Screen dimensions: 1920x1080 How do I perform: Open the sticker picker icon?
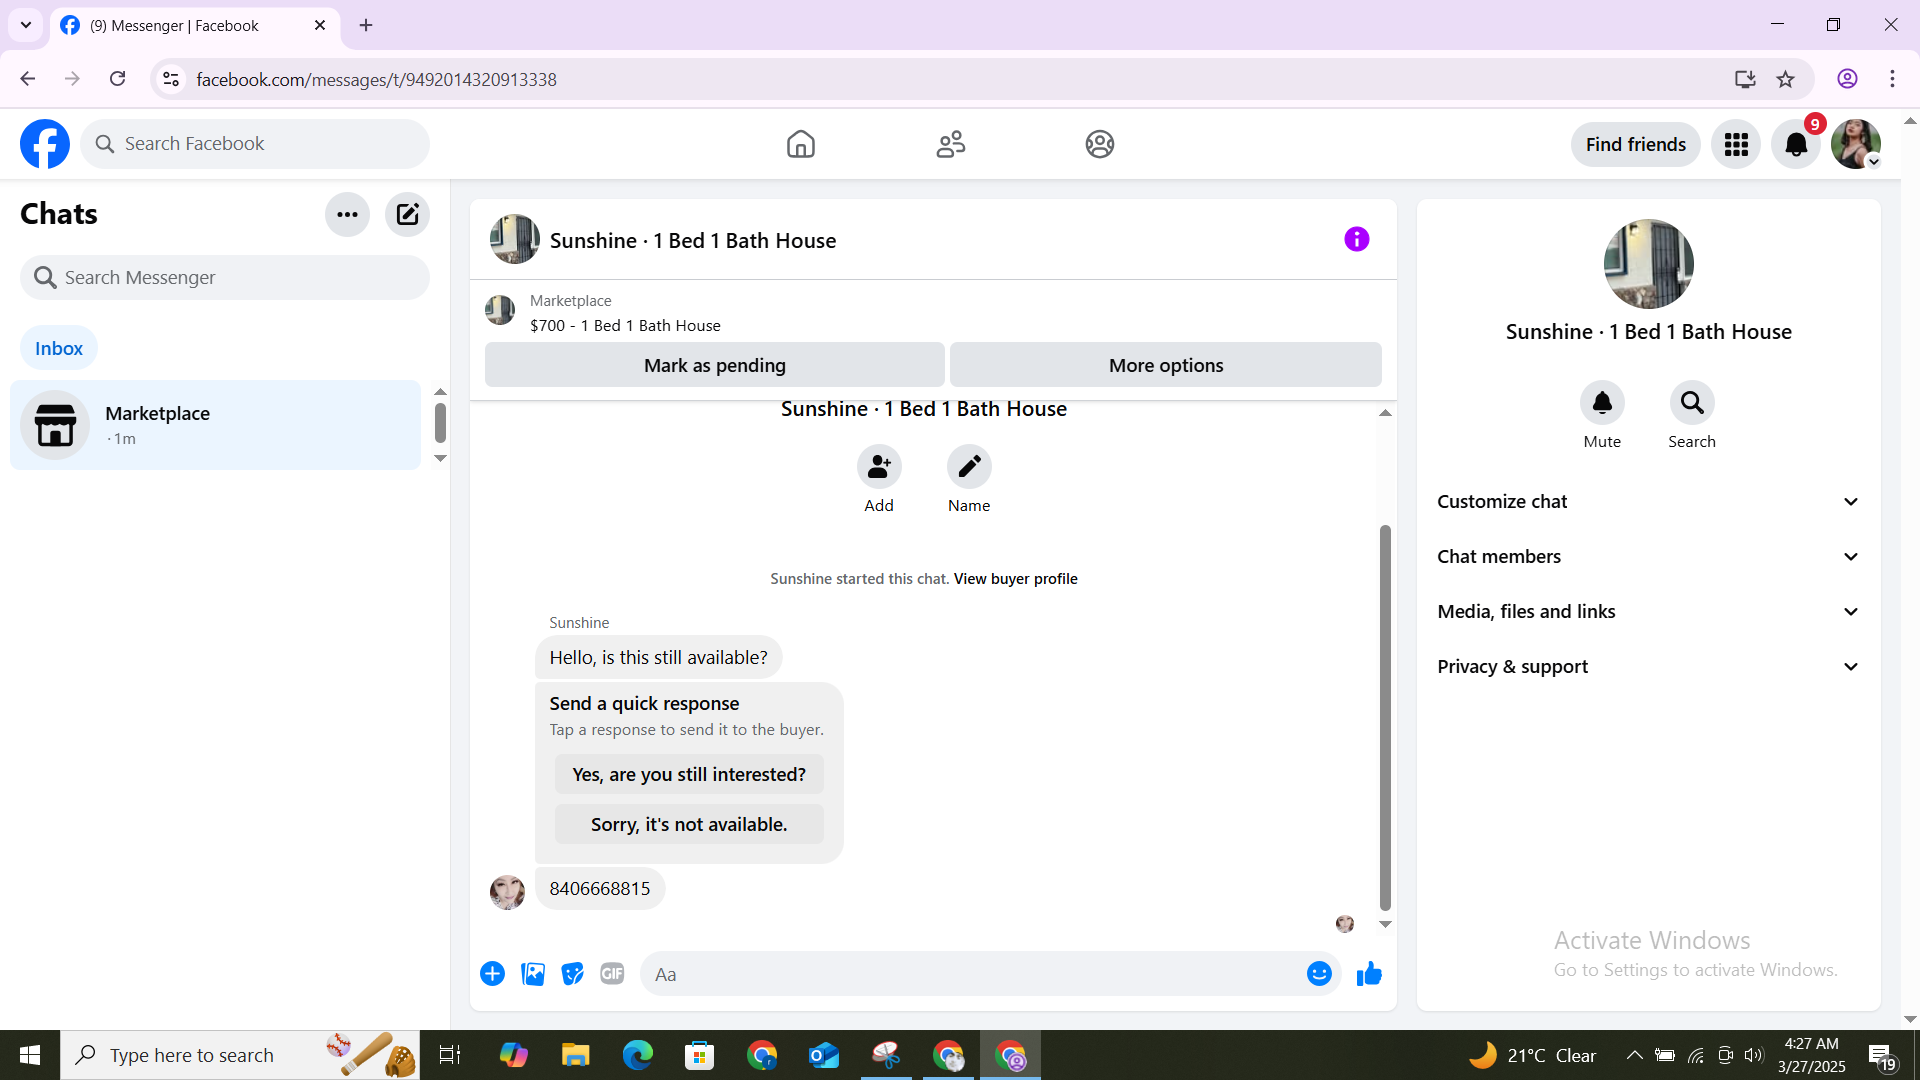[572, 974]
